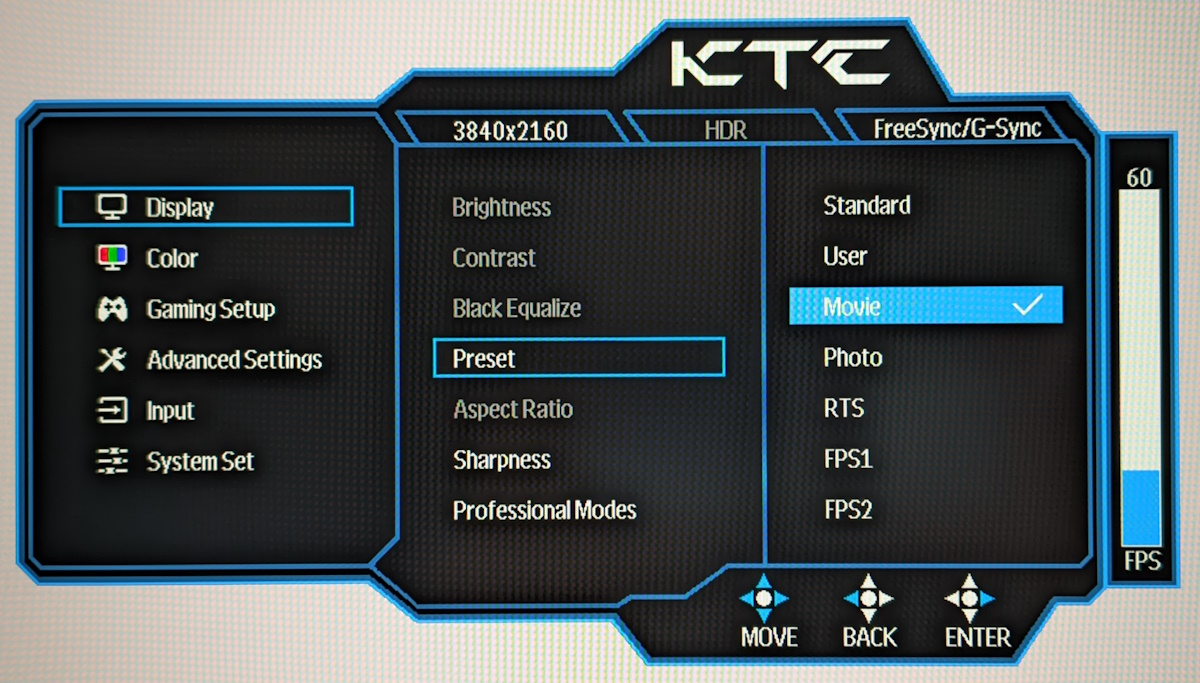
Task: Select the Sharpness setting
Action: (502, 460)
